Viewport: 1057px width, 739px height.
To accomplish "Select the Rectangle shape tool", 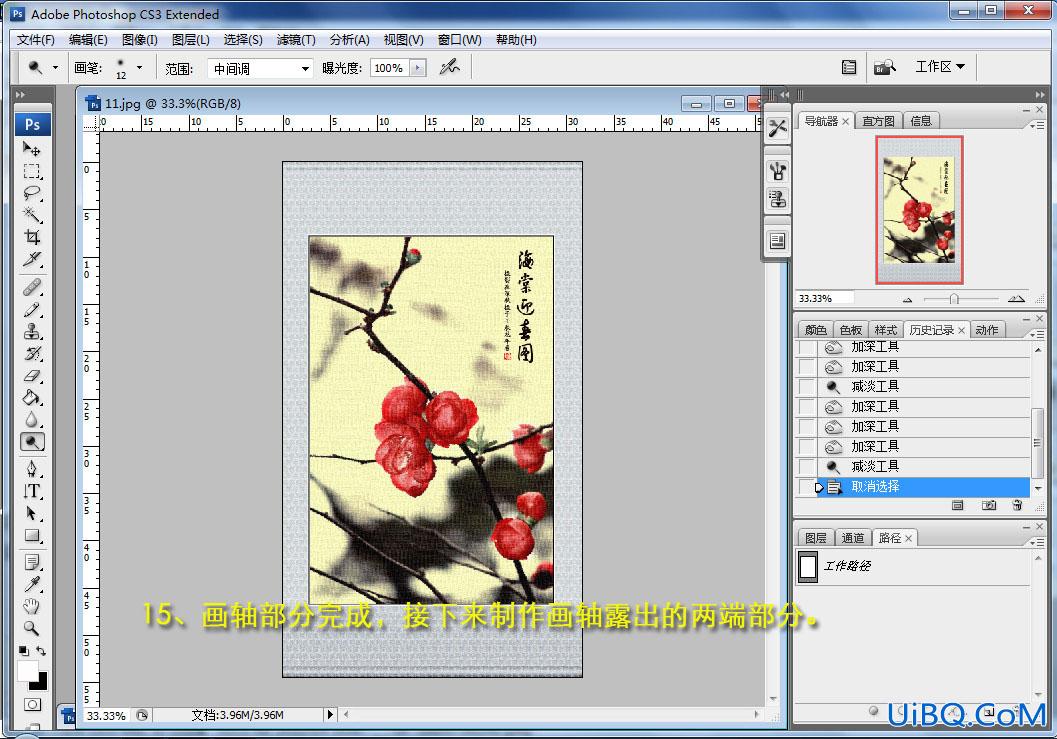I will click(32, 535).
